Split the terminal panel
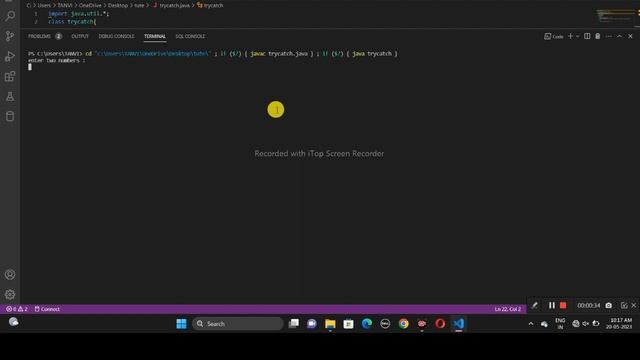 coord(587,36)
